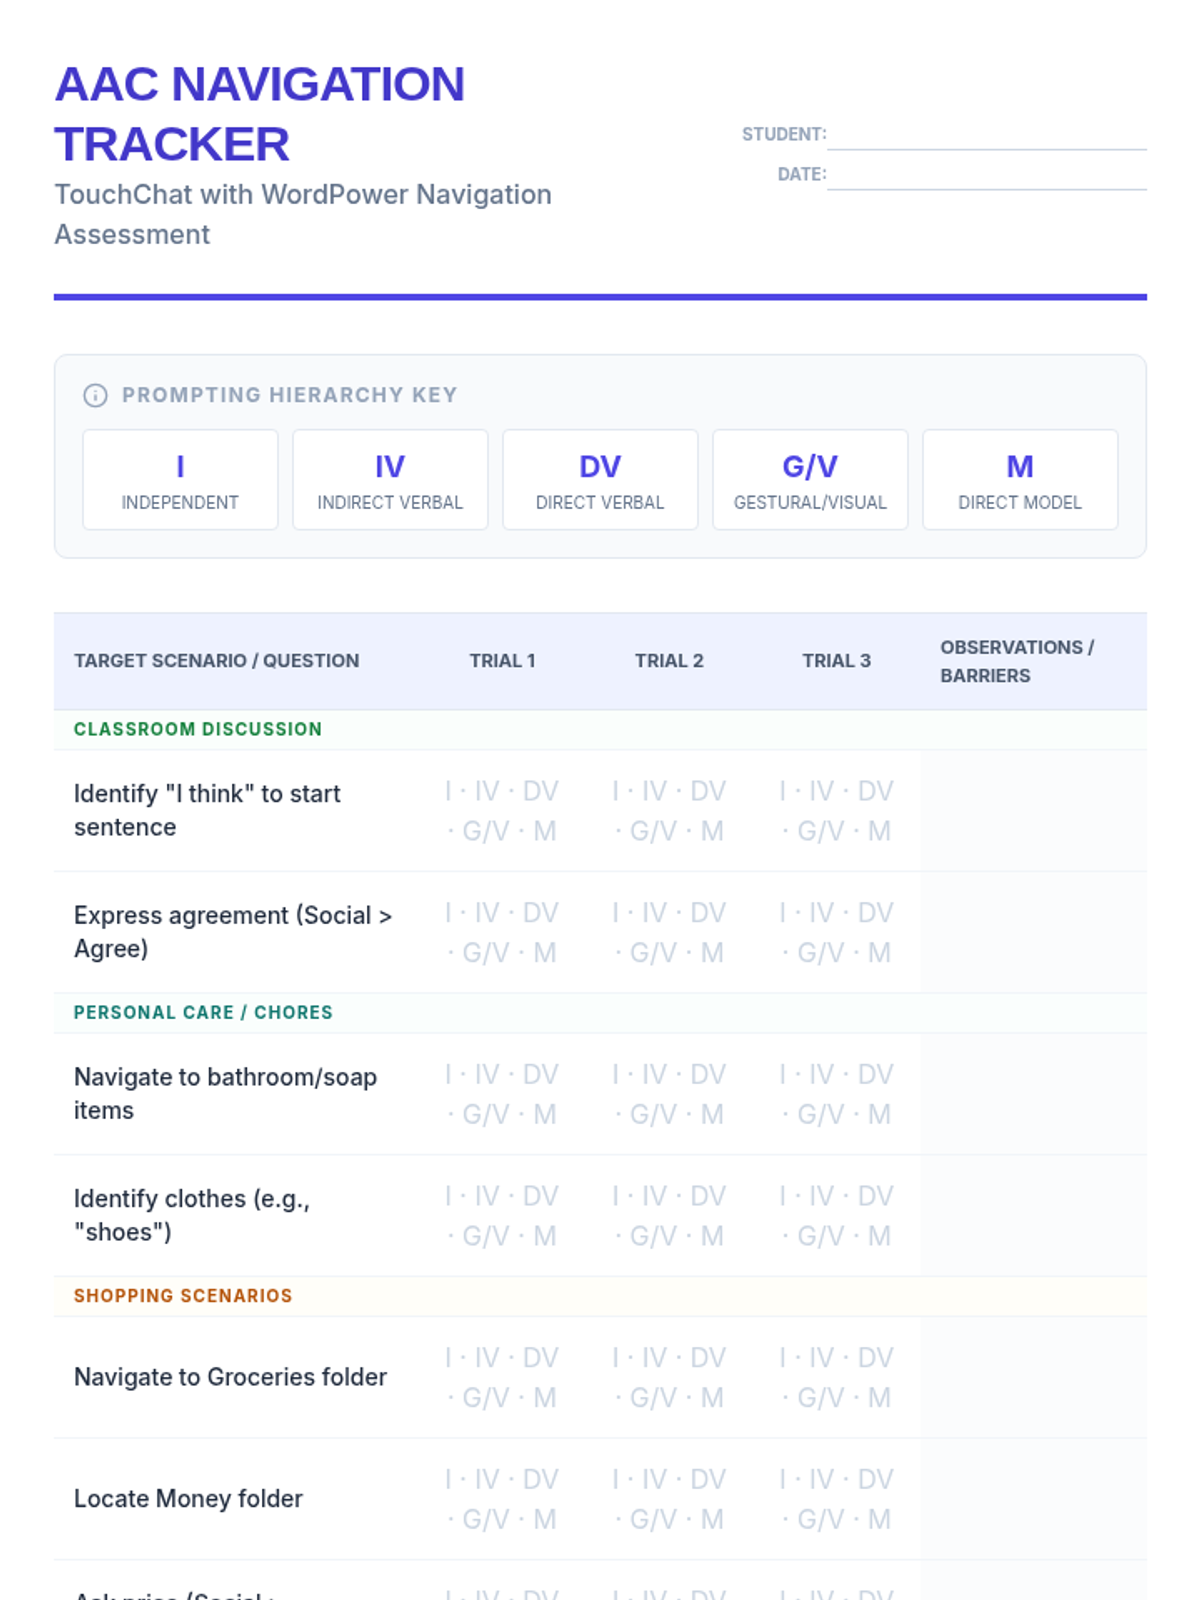Click Trial 3 cell for Locate Money folder
Image resolution: width=1200 pixels, height=1600 pixels.
(x=836, y=1499)
